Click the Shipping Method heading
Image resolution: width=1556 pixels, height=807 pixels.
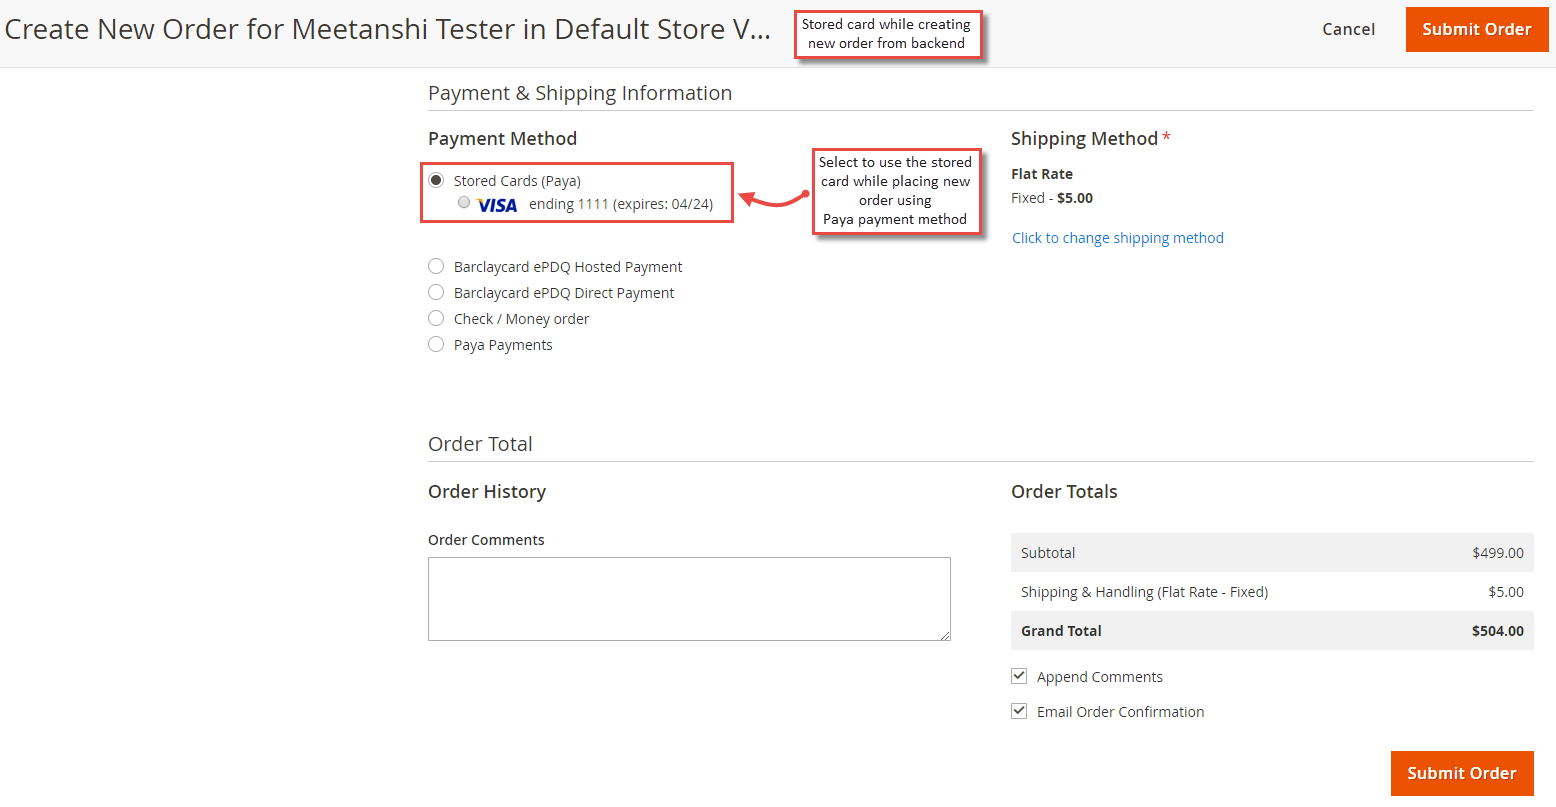(x=1084, y=138)
